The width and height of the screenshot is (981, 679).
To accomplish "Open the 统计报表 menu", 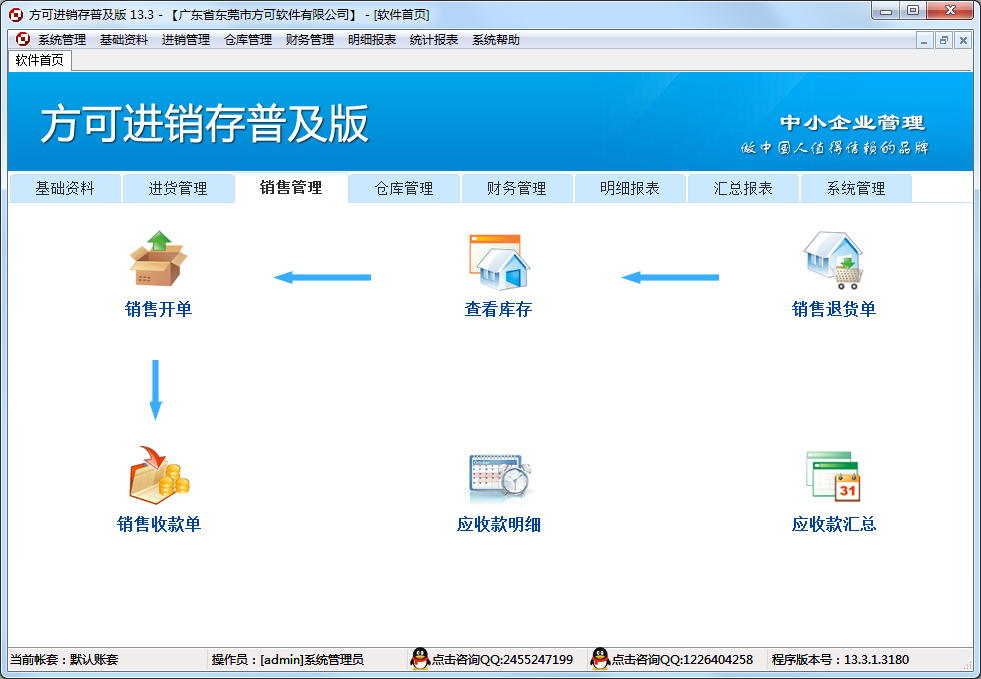I will [434, 40].
